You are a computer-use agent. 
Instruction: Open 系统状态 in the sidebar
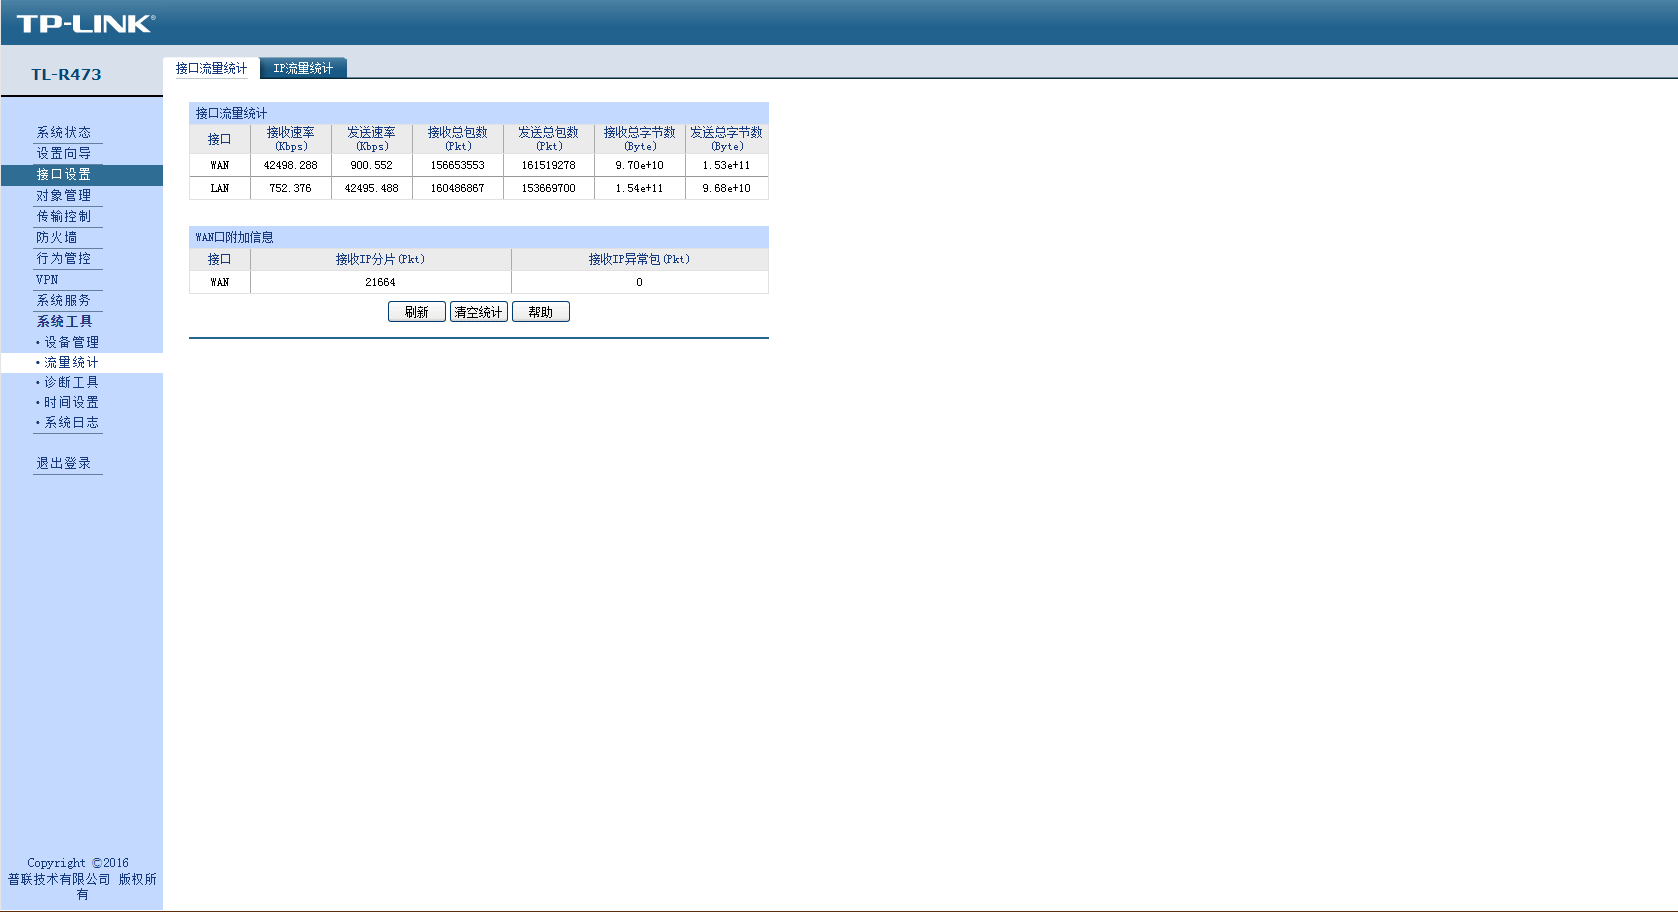tap(64, 132)
